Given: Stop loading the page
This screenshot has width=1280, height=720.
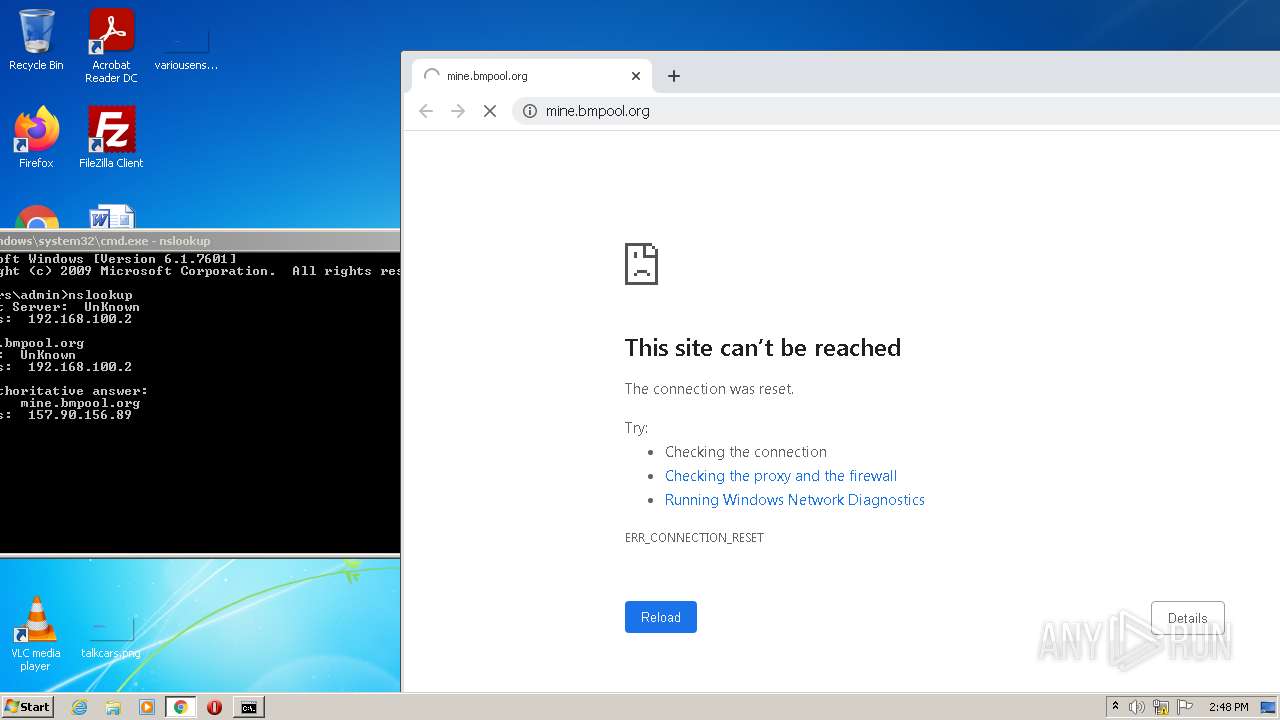Looking at the screenshot, I should click(x=490, y=111).
